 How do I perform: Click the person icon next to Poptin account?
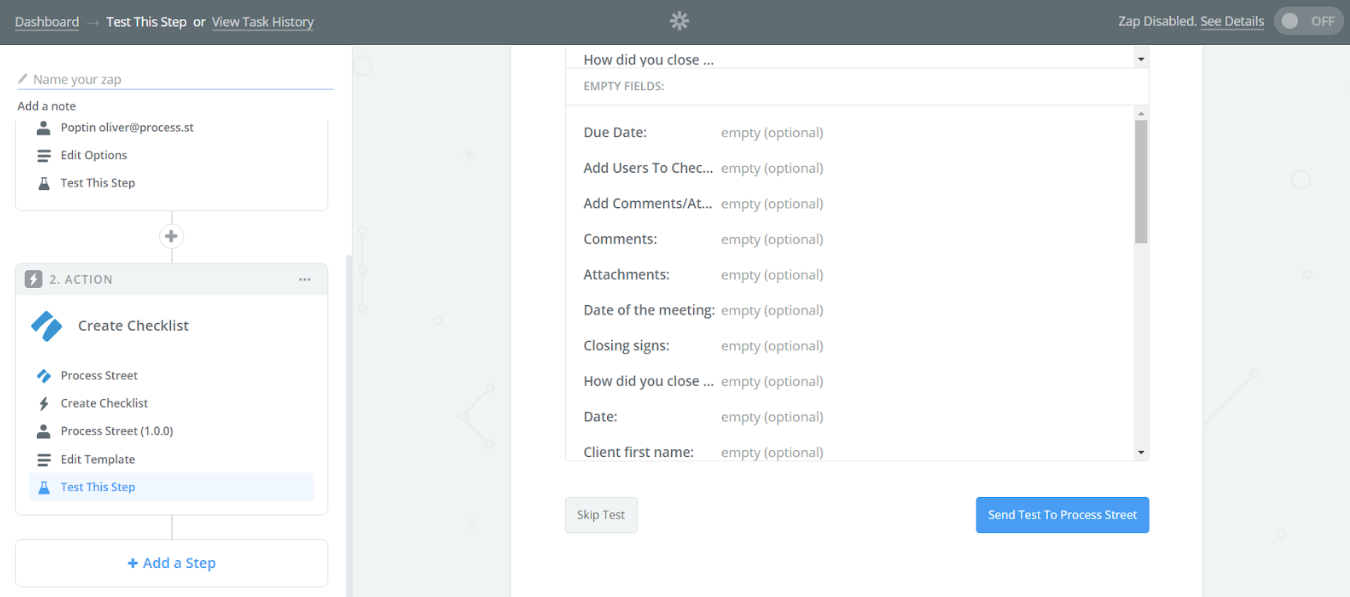coord(43,128)
